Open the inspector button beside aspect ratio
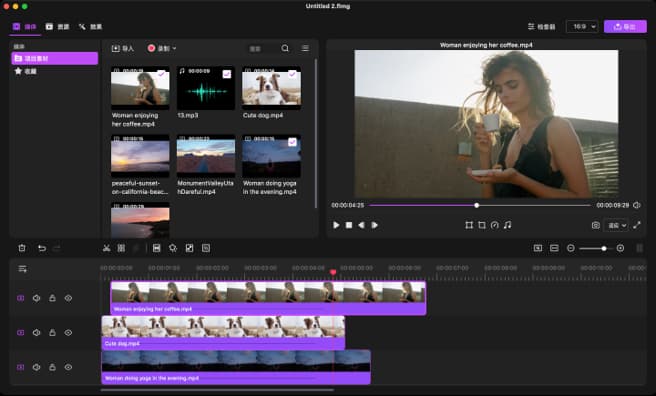 [541, 26]
